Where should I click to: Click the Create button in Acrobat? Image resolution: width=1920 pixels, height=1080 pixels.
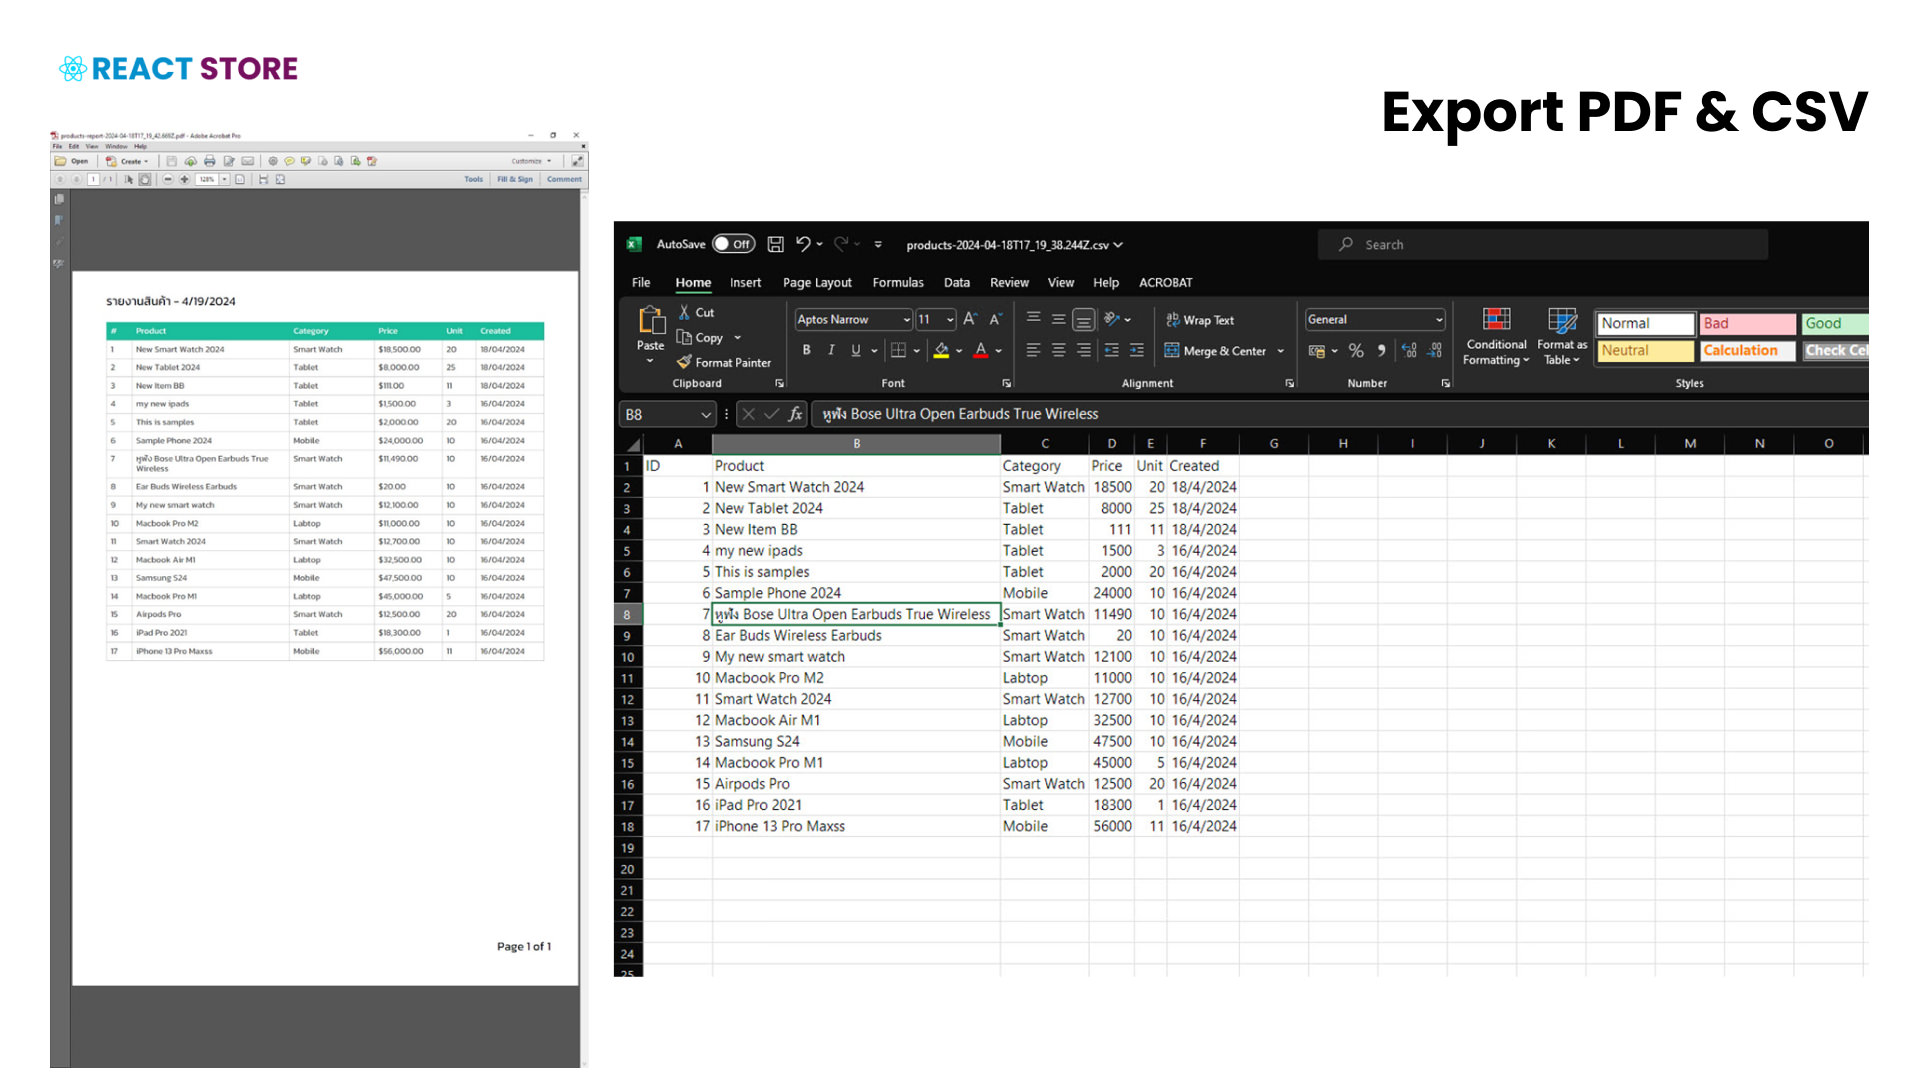pos(127,161)
